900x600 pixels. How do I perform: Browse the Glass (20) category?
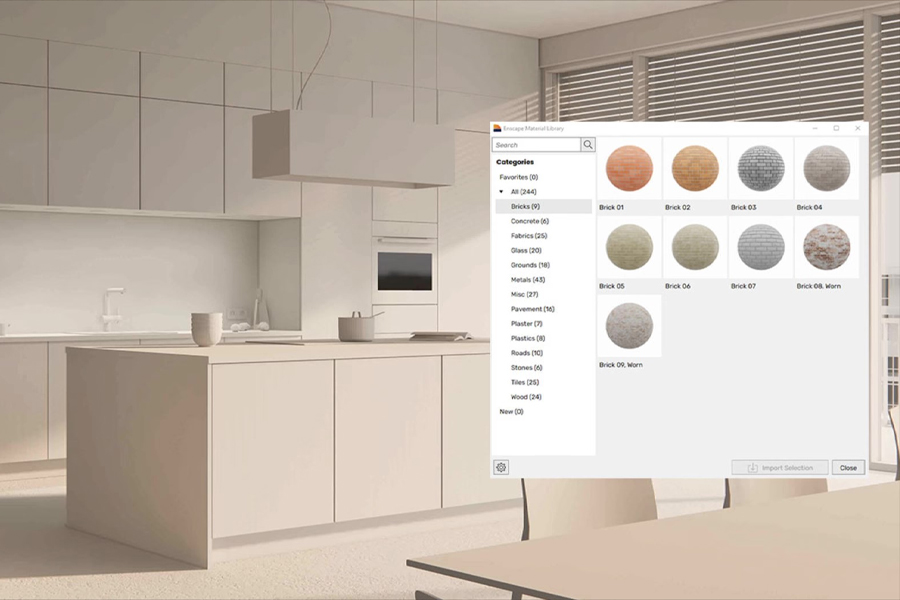tap(526, 250)
